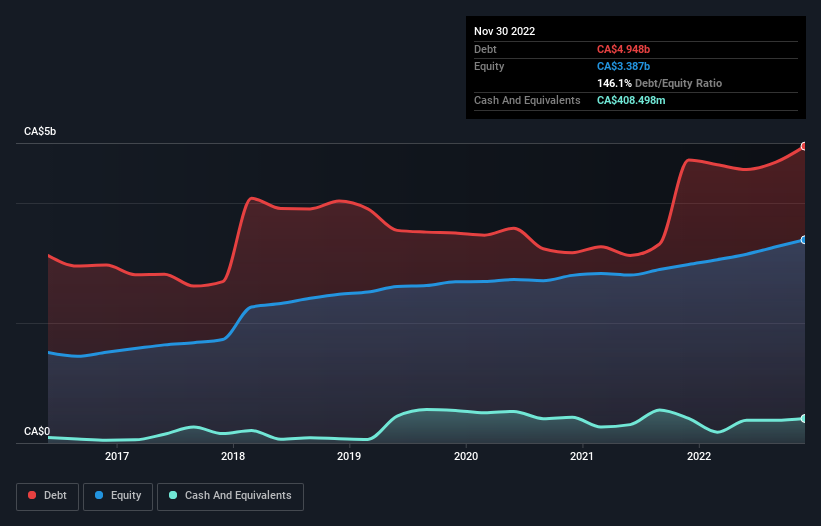
Task: Toggle the Debt series legend button
Action: (48, 496)
